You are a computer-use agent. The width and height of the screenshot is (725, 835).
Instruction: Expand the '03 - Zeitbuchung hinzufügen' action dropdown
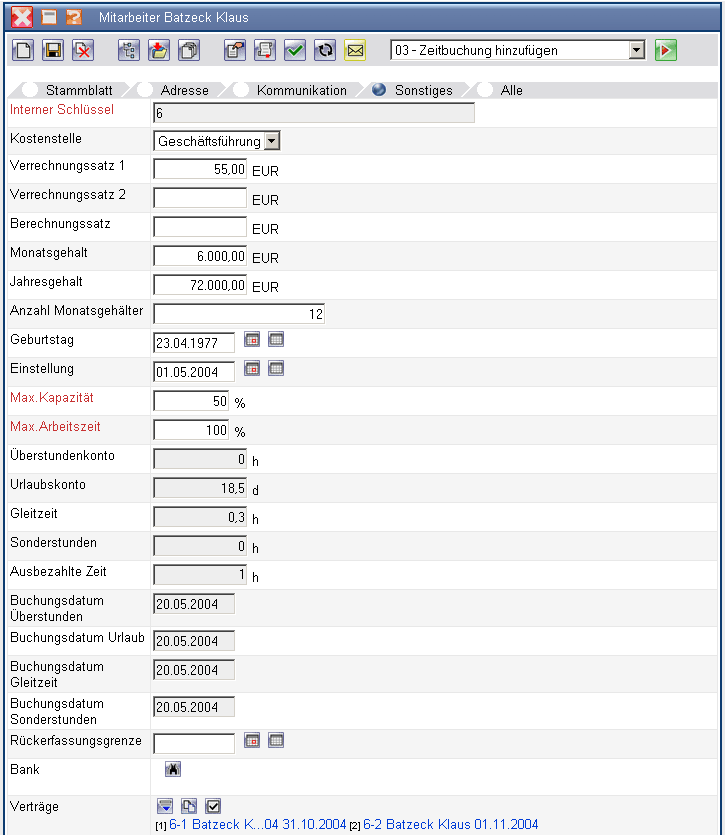[637, 50]
